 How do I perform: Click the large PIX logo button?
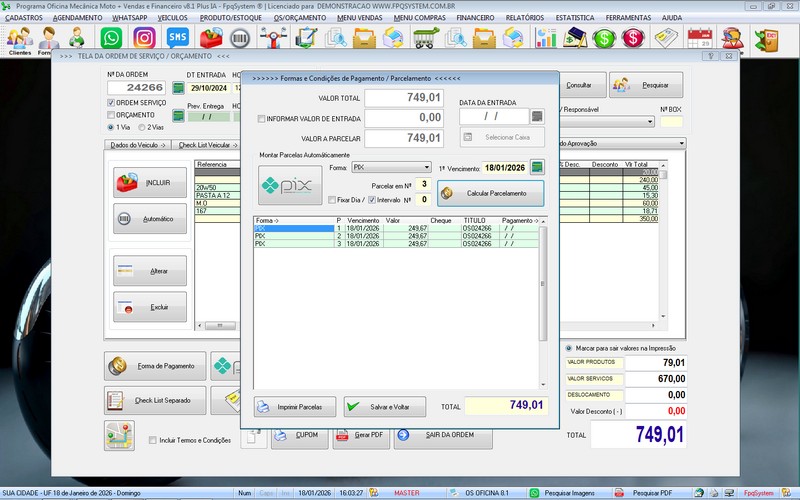tap(290, 185)
